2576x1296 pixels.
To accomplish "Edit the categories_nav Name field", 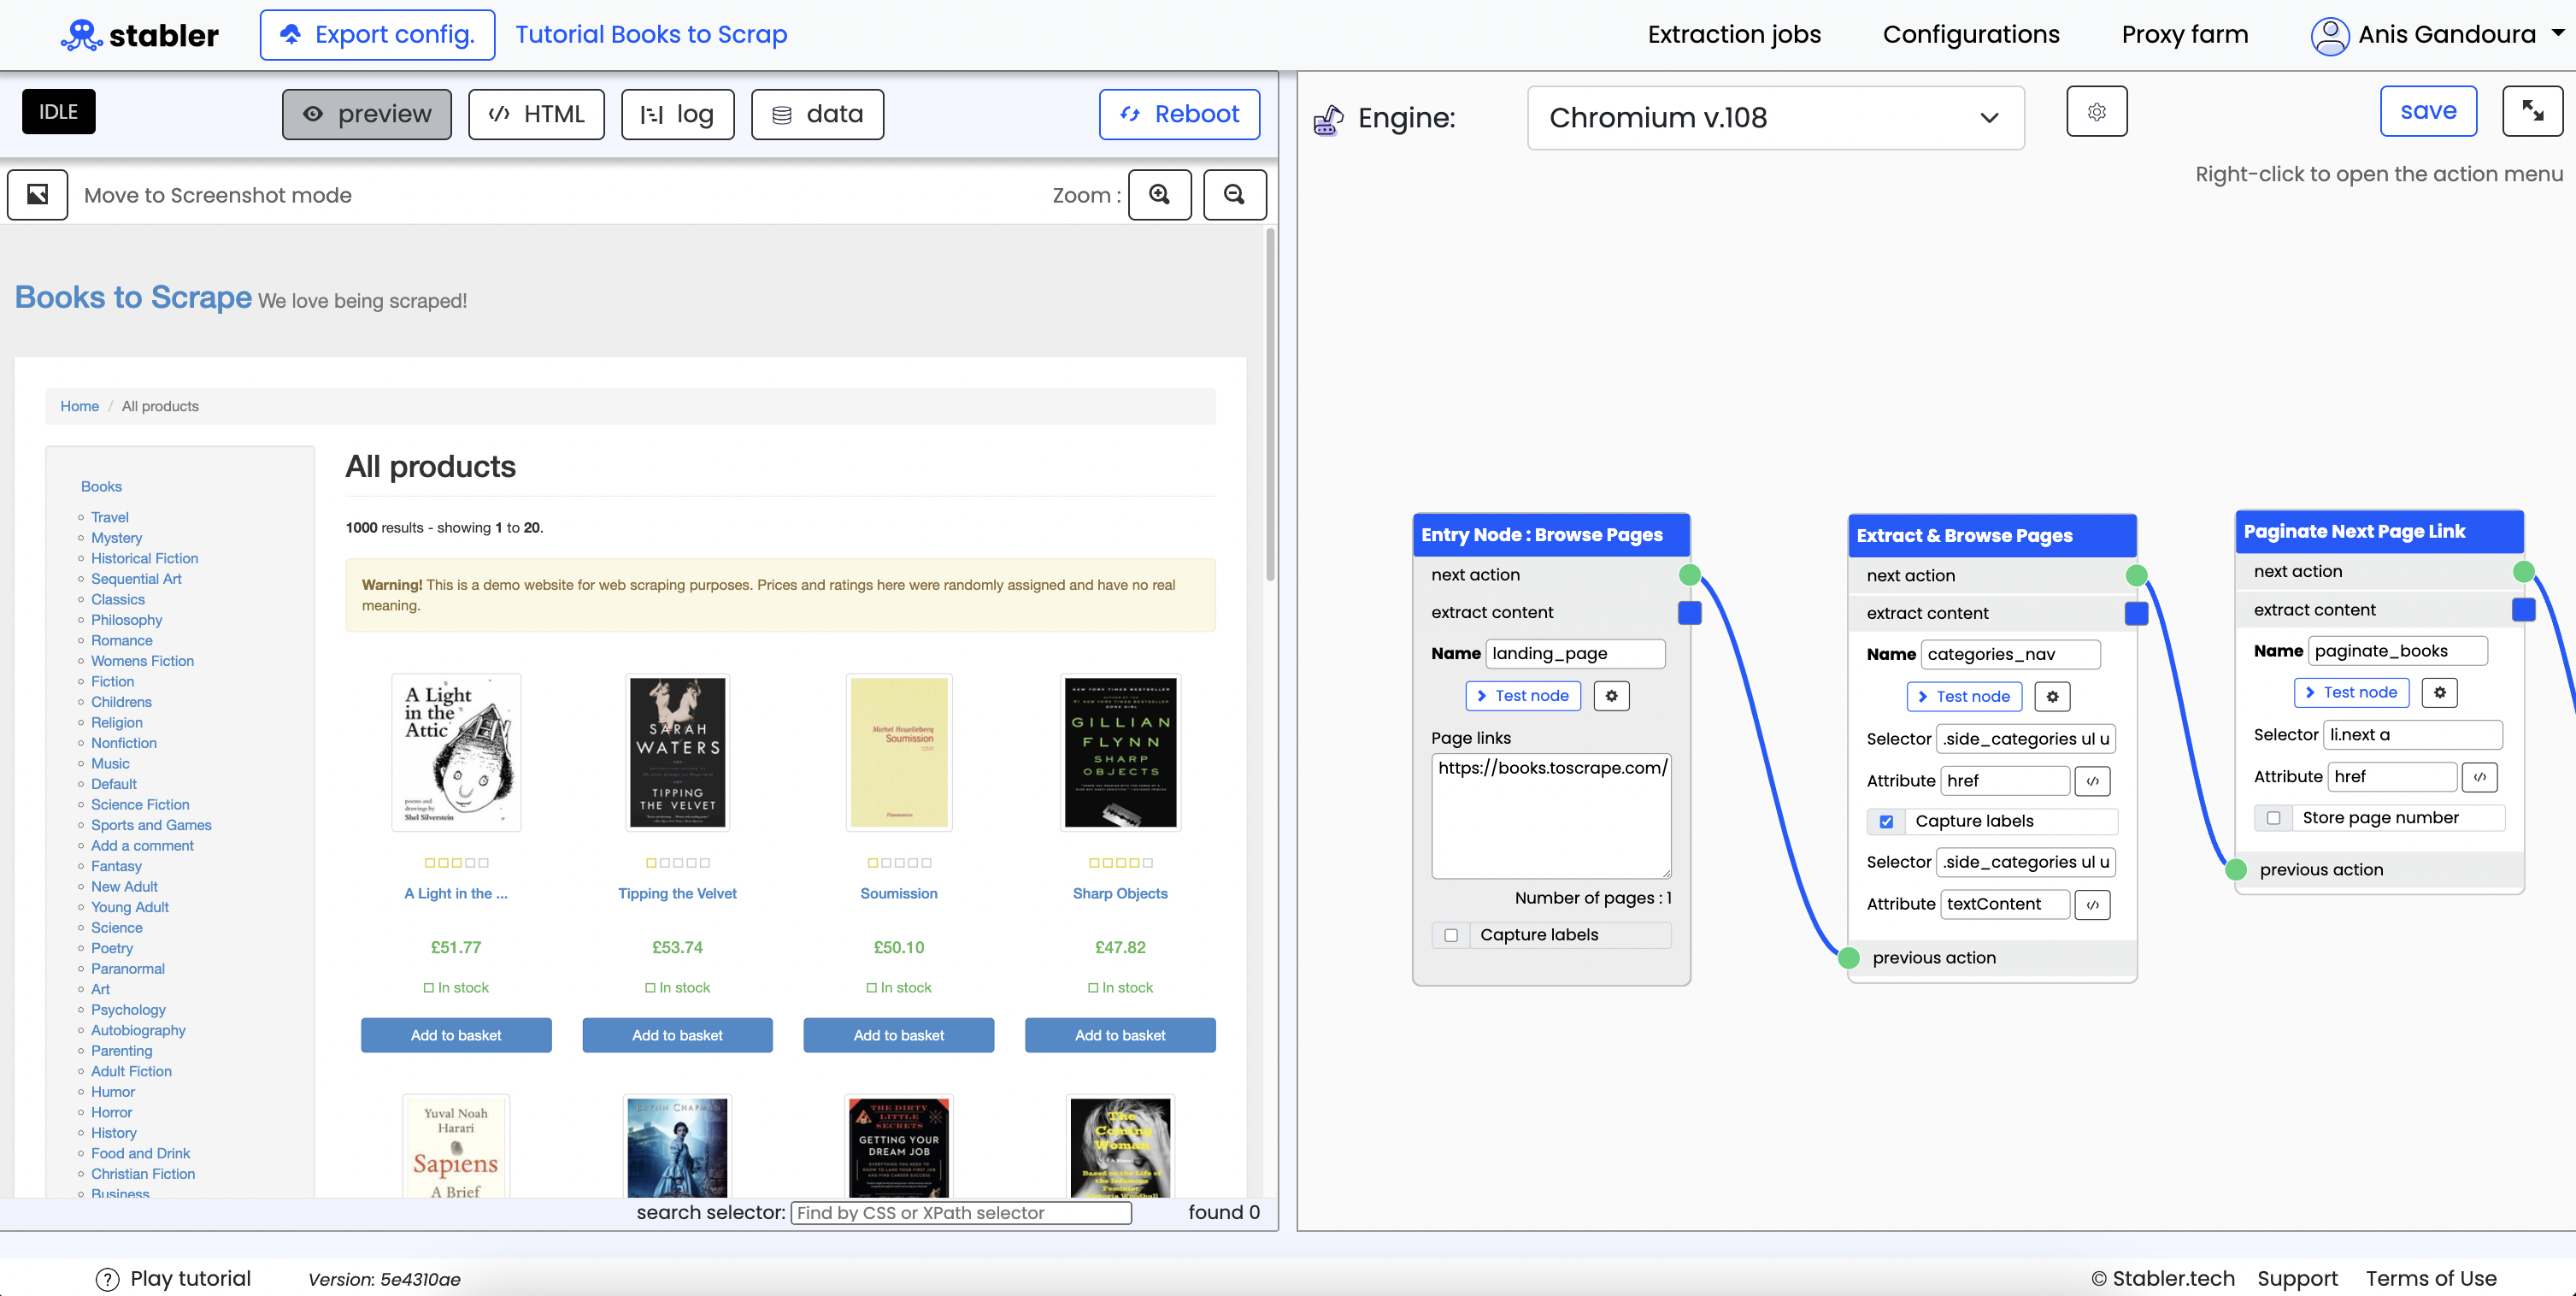I will pyautogui.click(x=2010, y=655).
